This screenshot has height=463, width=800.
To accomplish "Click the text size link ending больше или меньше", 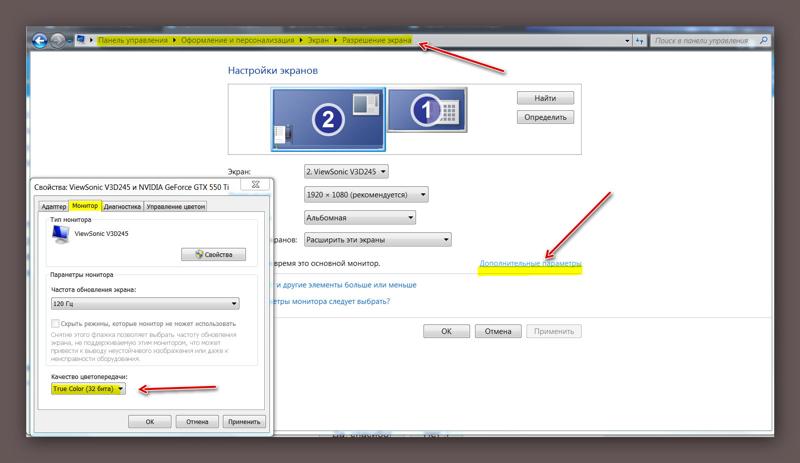I will pos(346,285).
